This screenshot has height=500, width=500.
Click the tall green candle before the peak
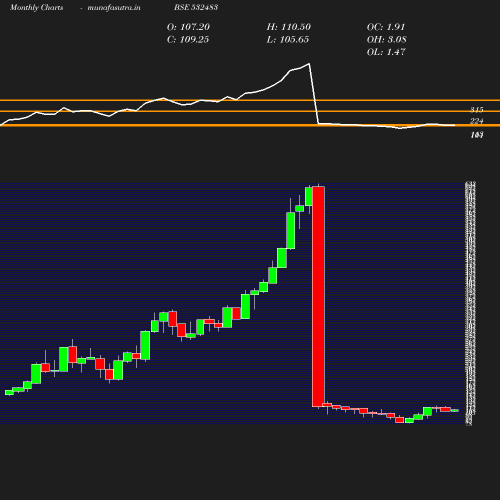(291, 231)
